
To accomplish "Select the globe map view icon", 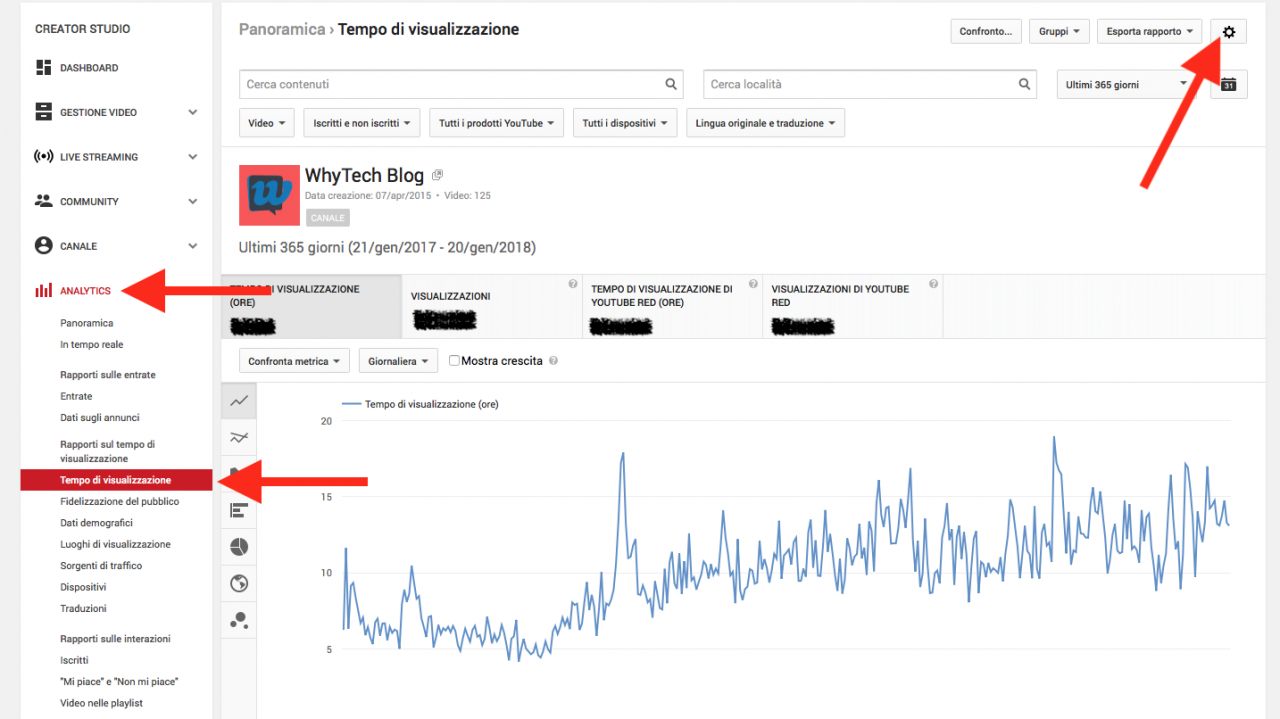I will click(239, 584).
